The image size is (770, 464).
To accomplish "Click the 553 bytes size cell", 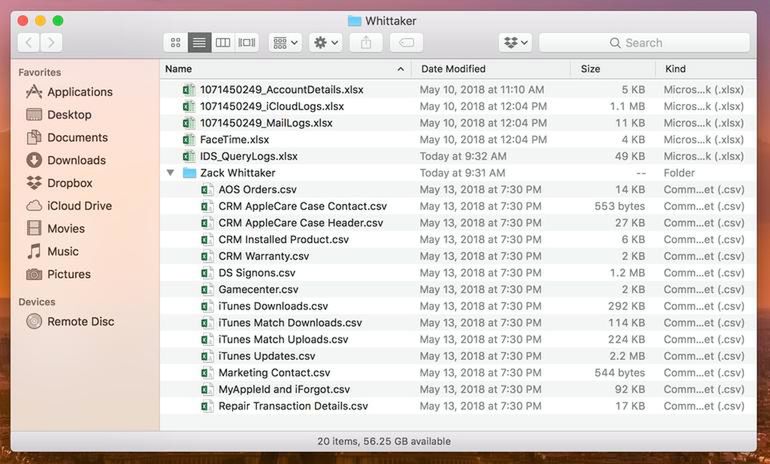I will point(619,206).
